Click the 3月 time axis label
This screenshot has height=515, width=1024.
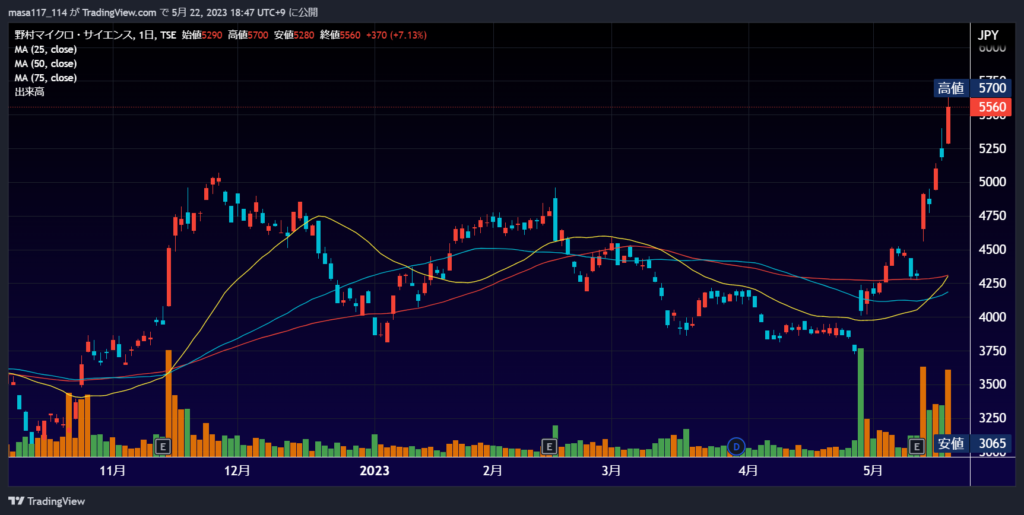(611, 470)
